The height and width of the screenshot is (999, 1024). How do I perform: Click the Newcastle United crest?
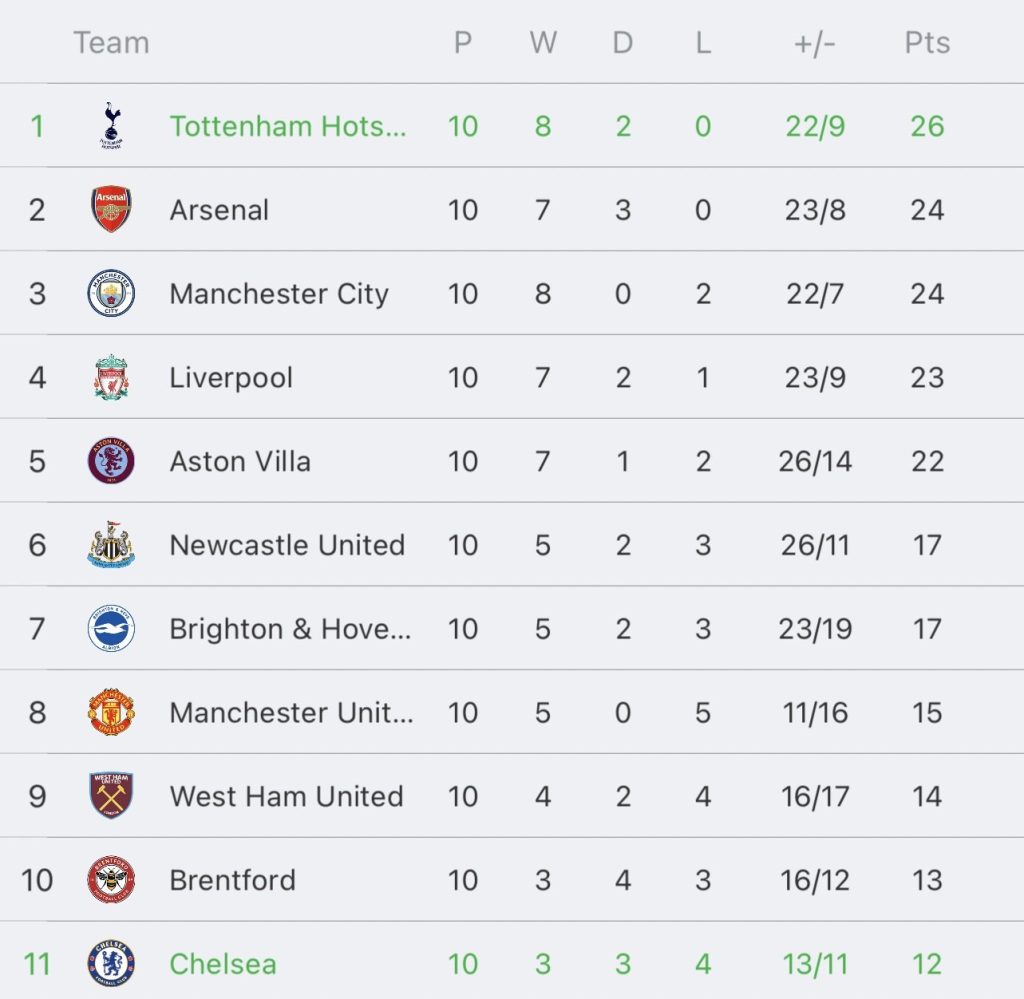111,546
